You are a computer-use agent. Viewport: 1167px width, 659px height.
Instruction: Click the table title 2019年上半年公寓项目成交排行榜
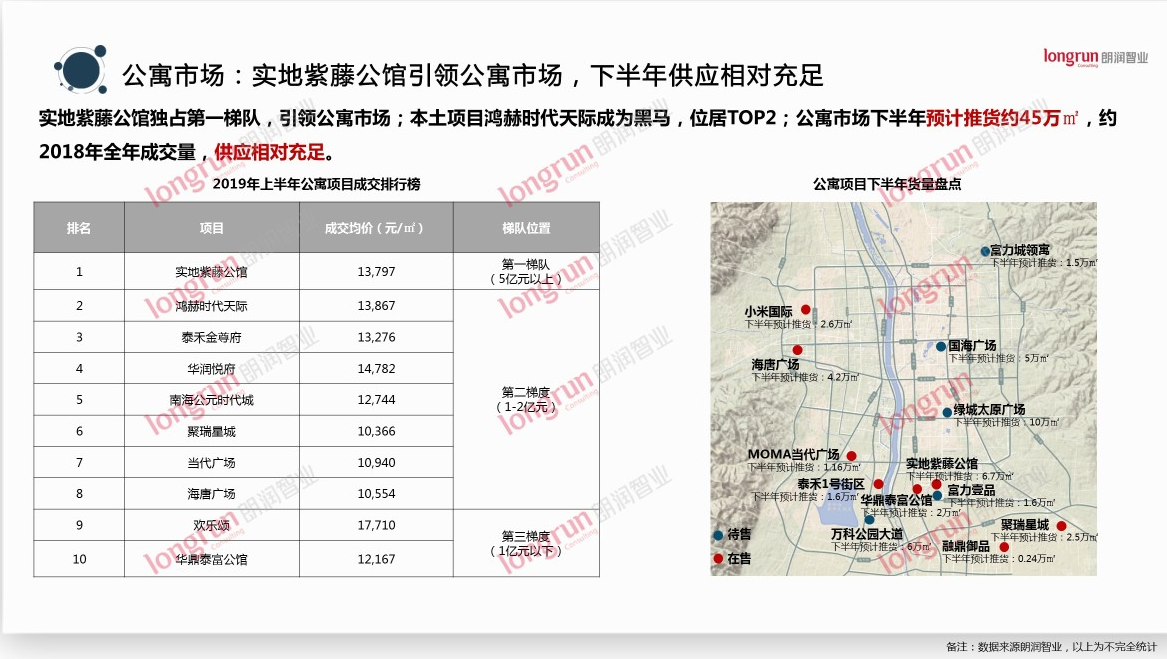(x=316, y=184)
